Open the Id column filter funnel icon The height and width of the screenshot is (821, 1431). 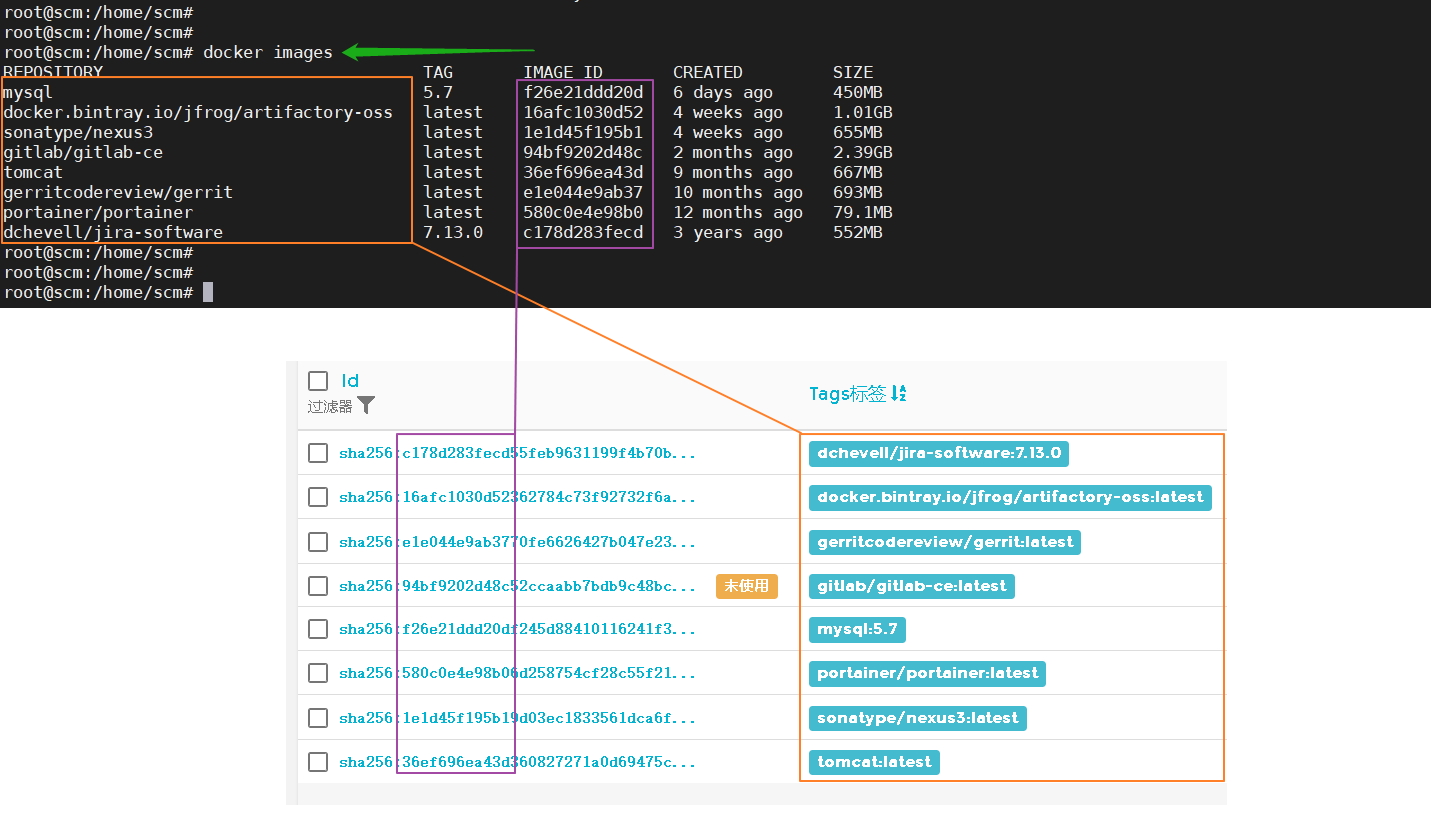(x=366, y=405)
